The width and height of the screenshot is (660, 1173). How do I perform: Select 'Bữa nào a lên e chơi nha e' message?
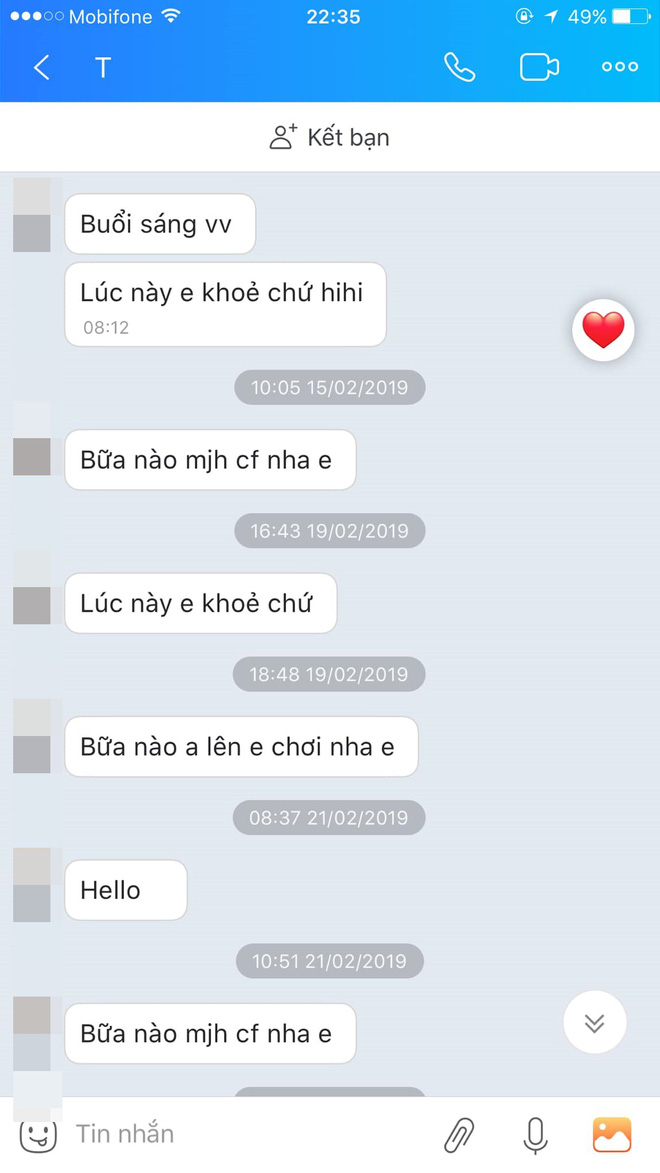[241, 747]
